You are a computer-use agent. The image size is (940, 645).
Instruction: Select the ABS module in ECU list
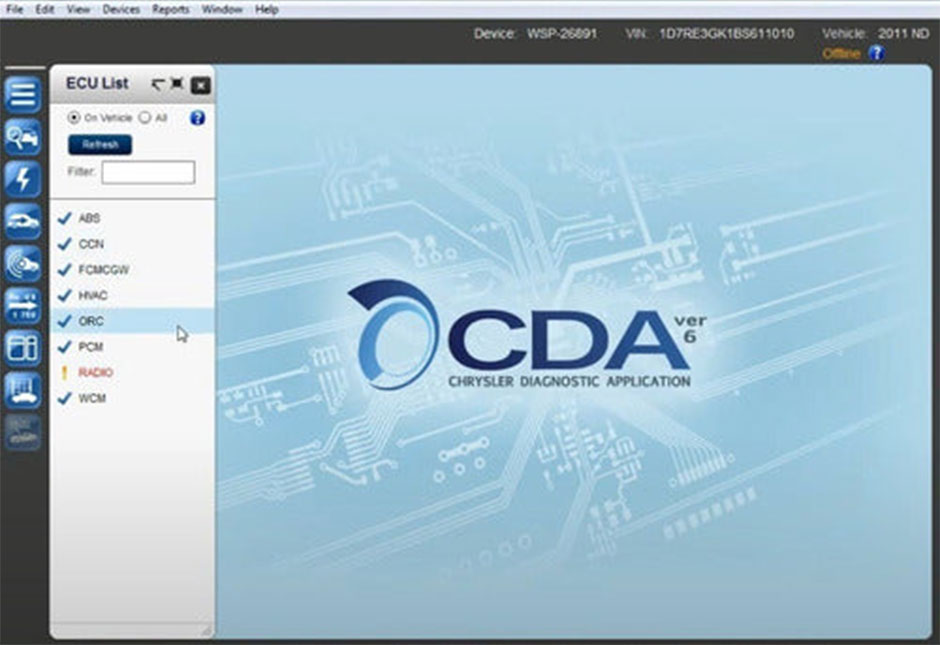coord(132,218)
